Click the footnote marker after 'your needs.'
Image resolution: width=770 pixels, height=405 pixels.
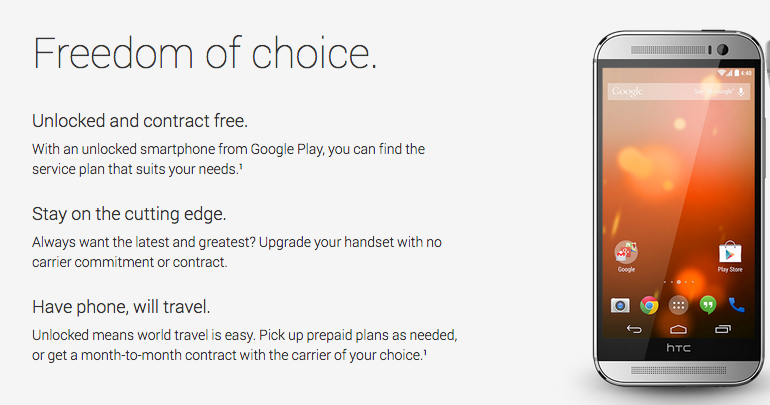(241, 166)
